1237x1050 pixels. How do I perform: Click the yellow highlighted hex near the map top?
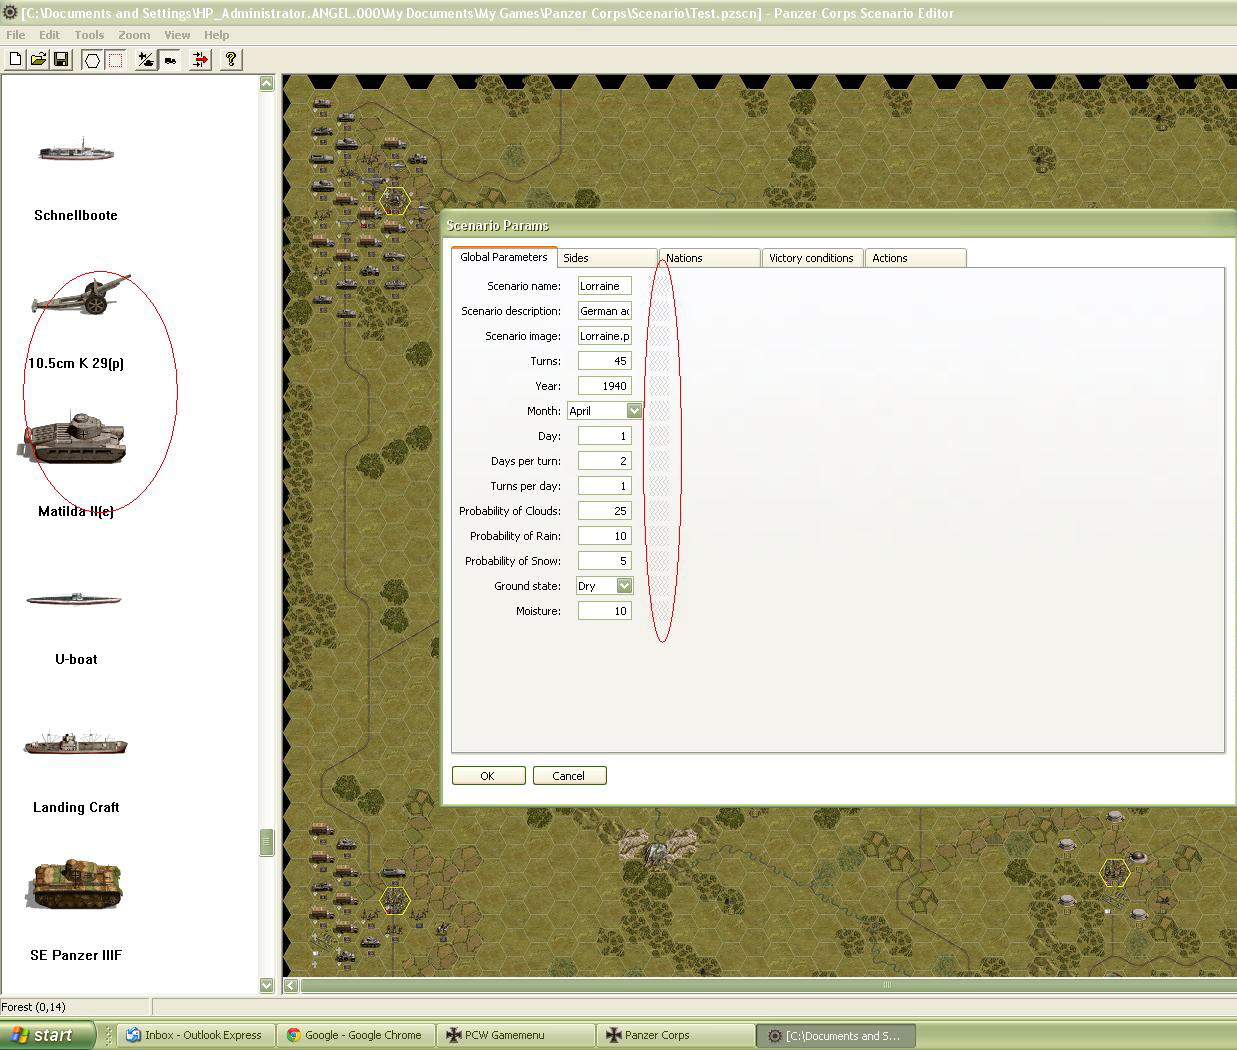(x=395, y=200)
